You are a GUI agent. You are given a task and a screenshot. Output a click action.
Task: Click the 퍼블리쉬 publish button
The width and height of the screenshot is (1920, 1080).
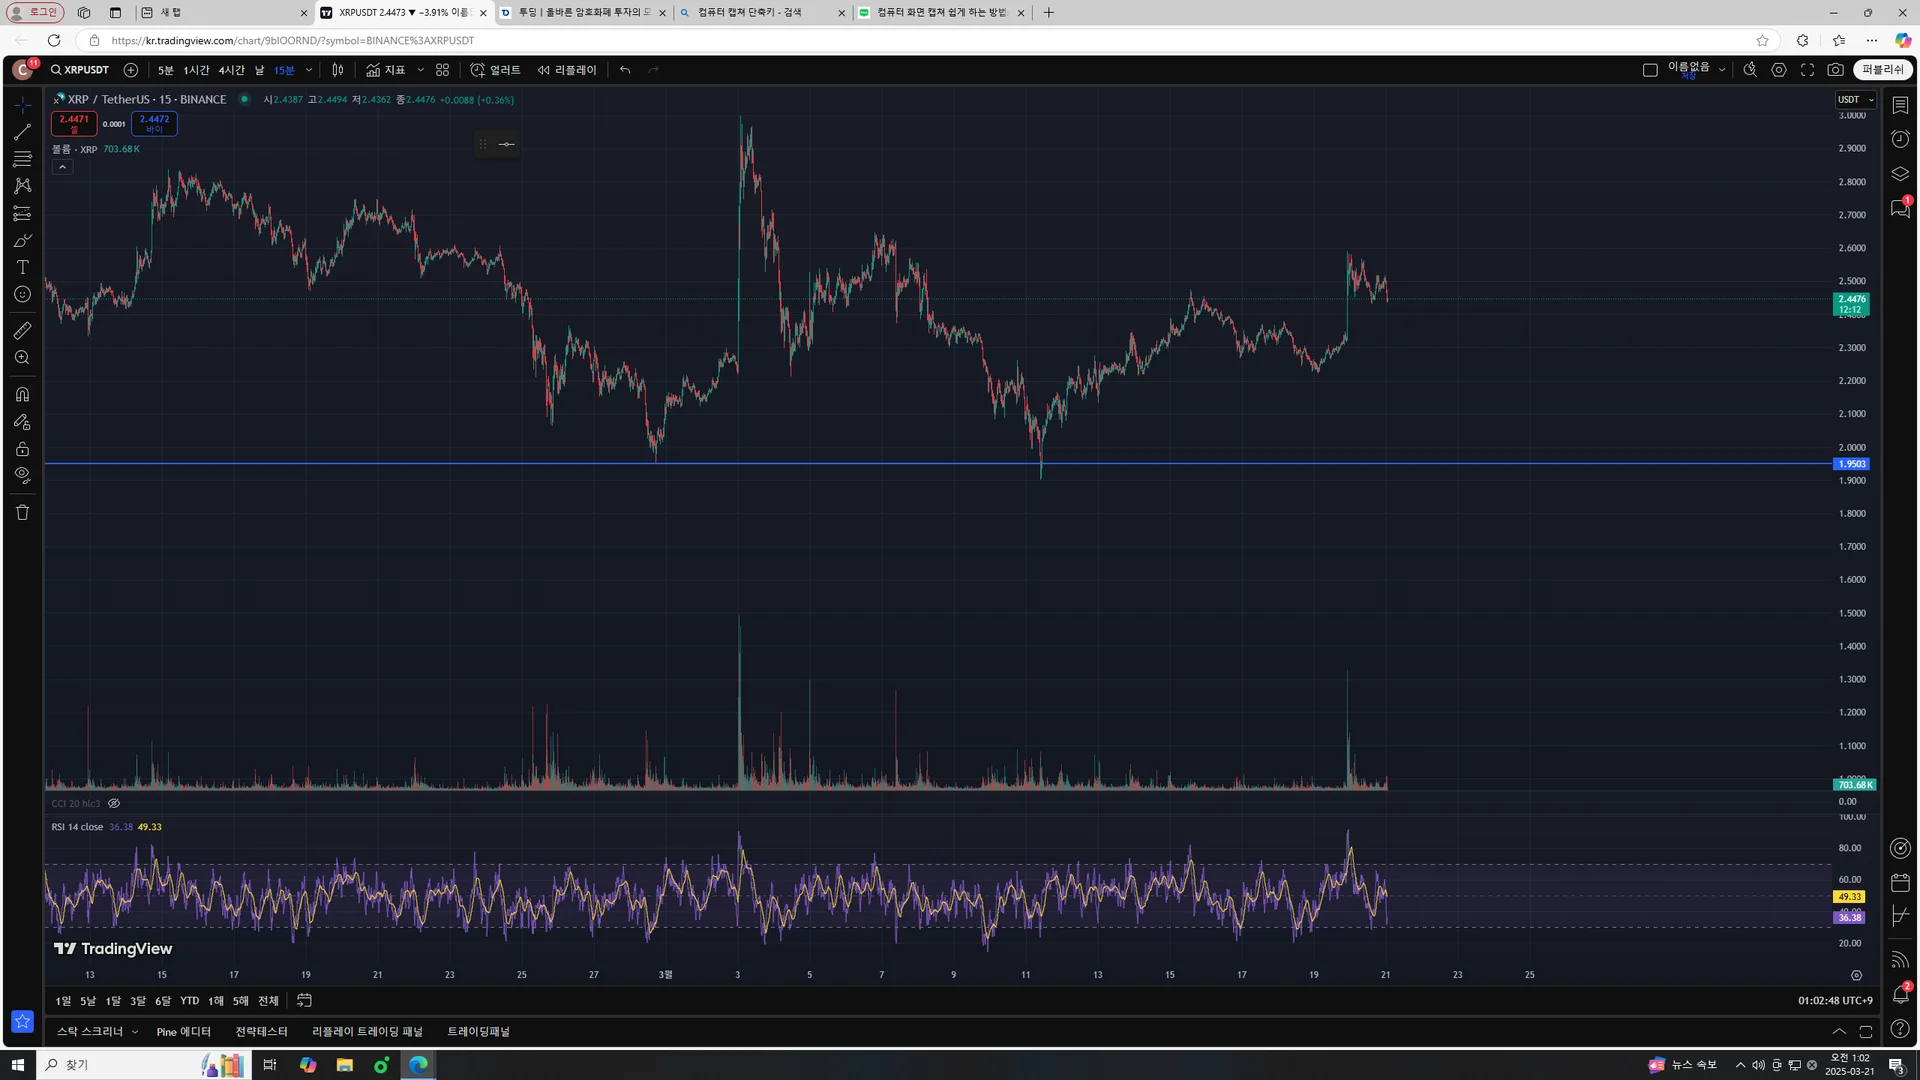[1883, 70]
